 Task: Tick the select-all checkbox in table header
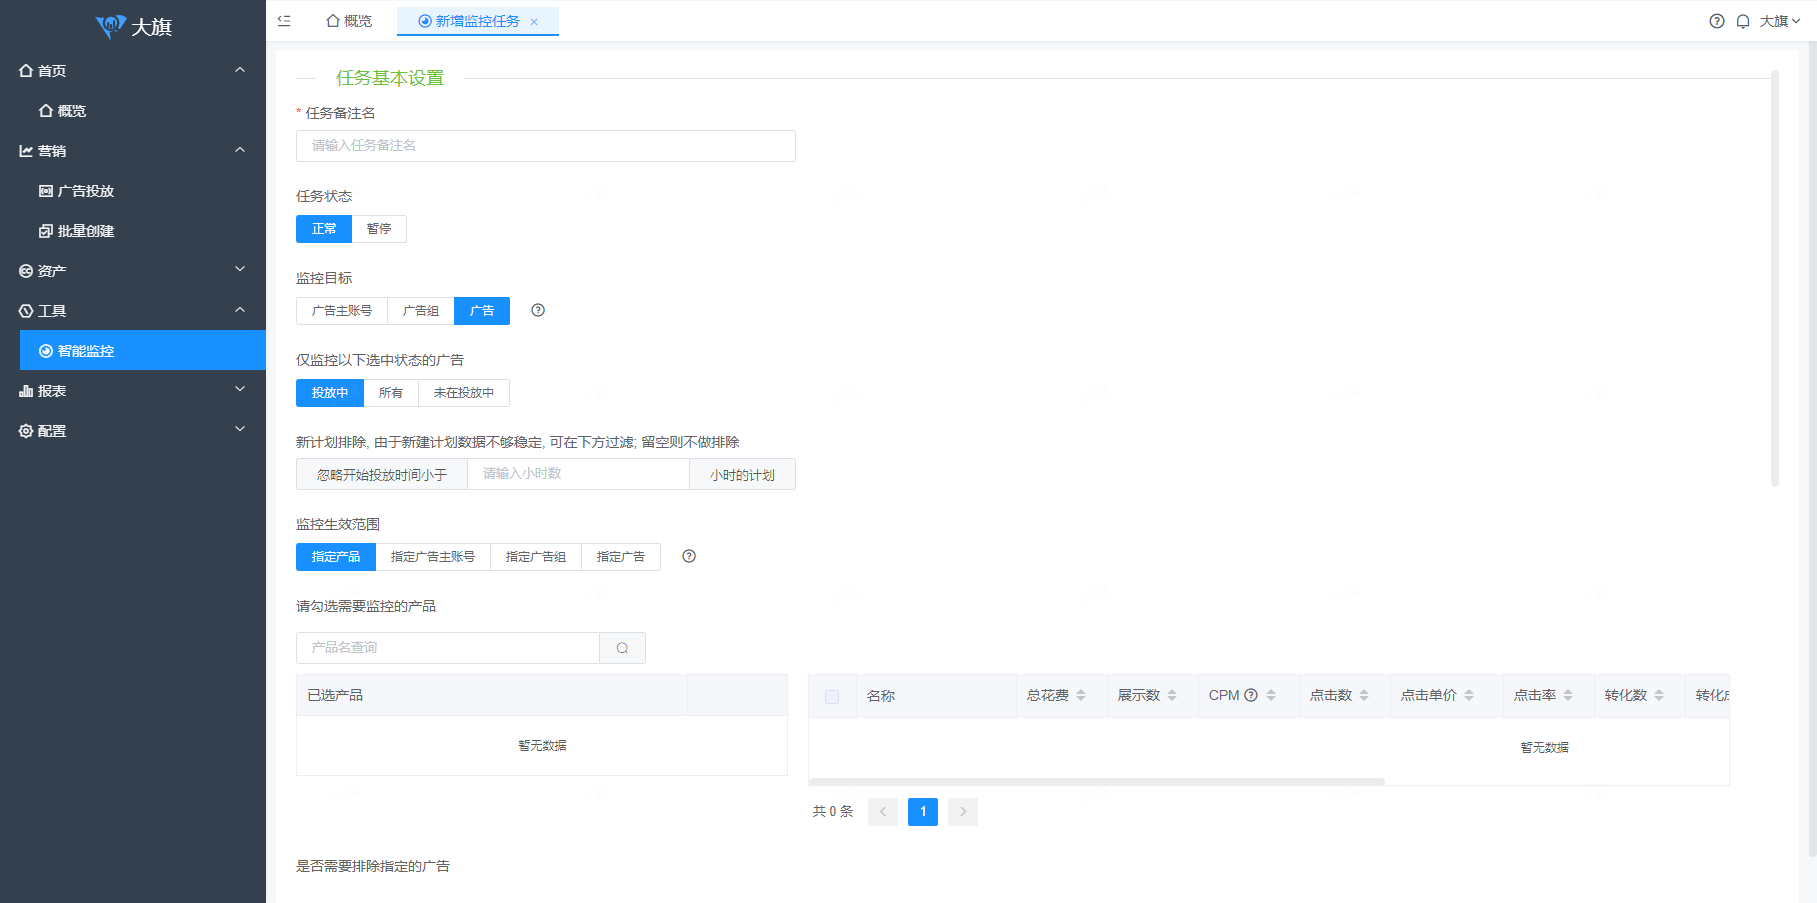pos(832,697)
